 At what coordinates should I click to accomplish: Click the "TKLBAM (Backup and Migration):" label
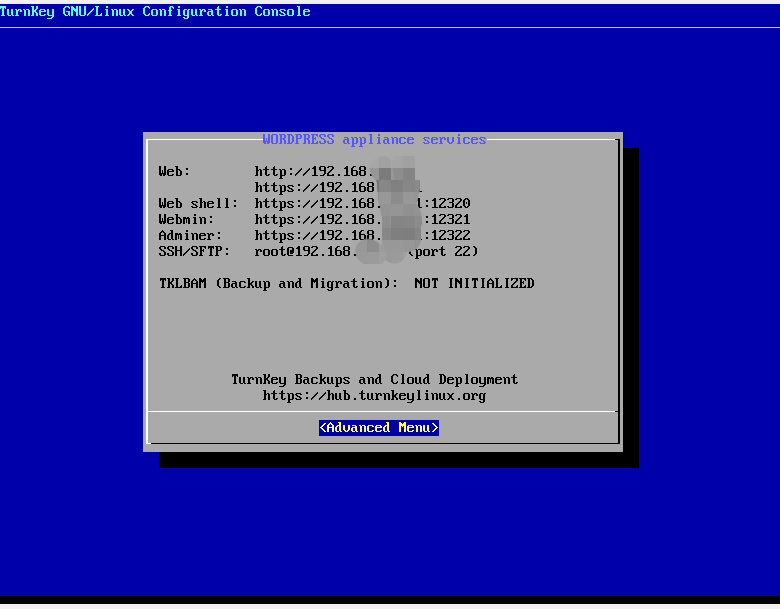click(x=278, y=283)
